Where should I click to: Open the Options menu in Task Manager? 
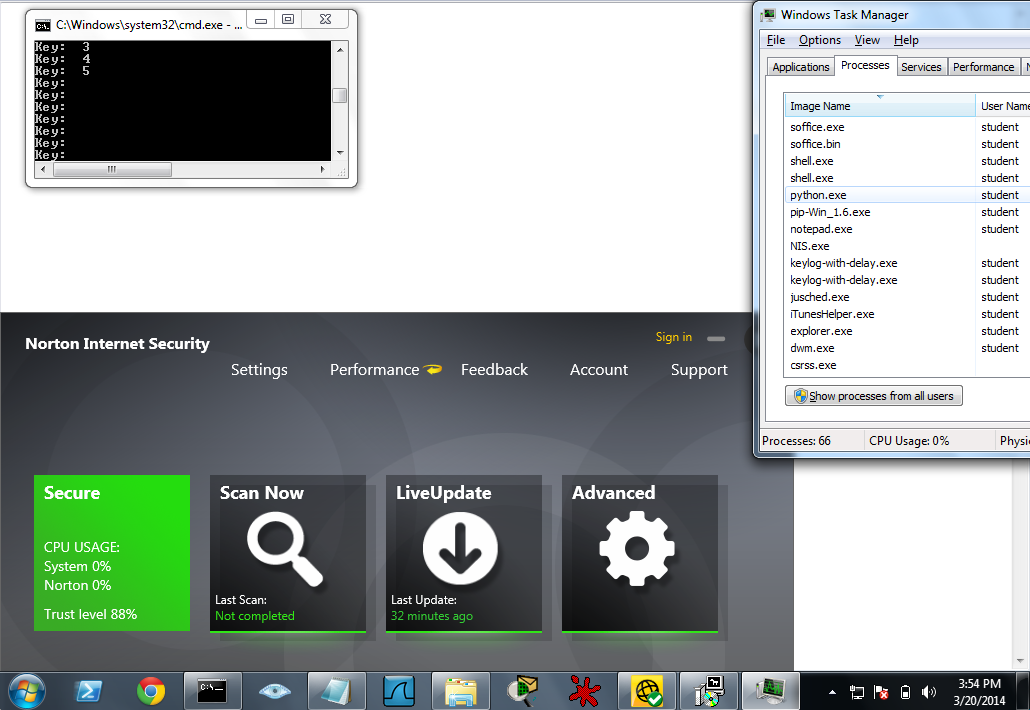[819, 40]
